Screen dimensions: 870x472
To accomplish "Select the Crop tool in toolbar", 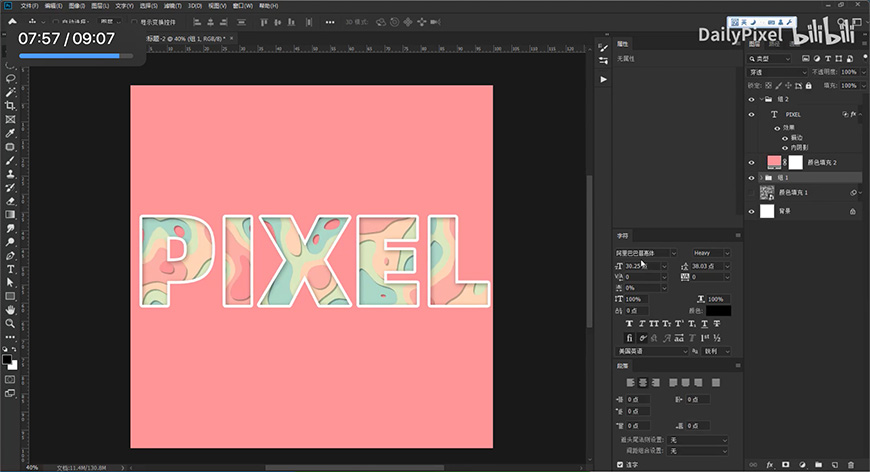I will click(10, 106).
